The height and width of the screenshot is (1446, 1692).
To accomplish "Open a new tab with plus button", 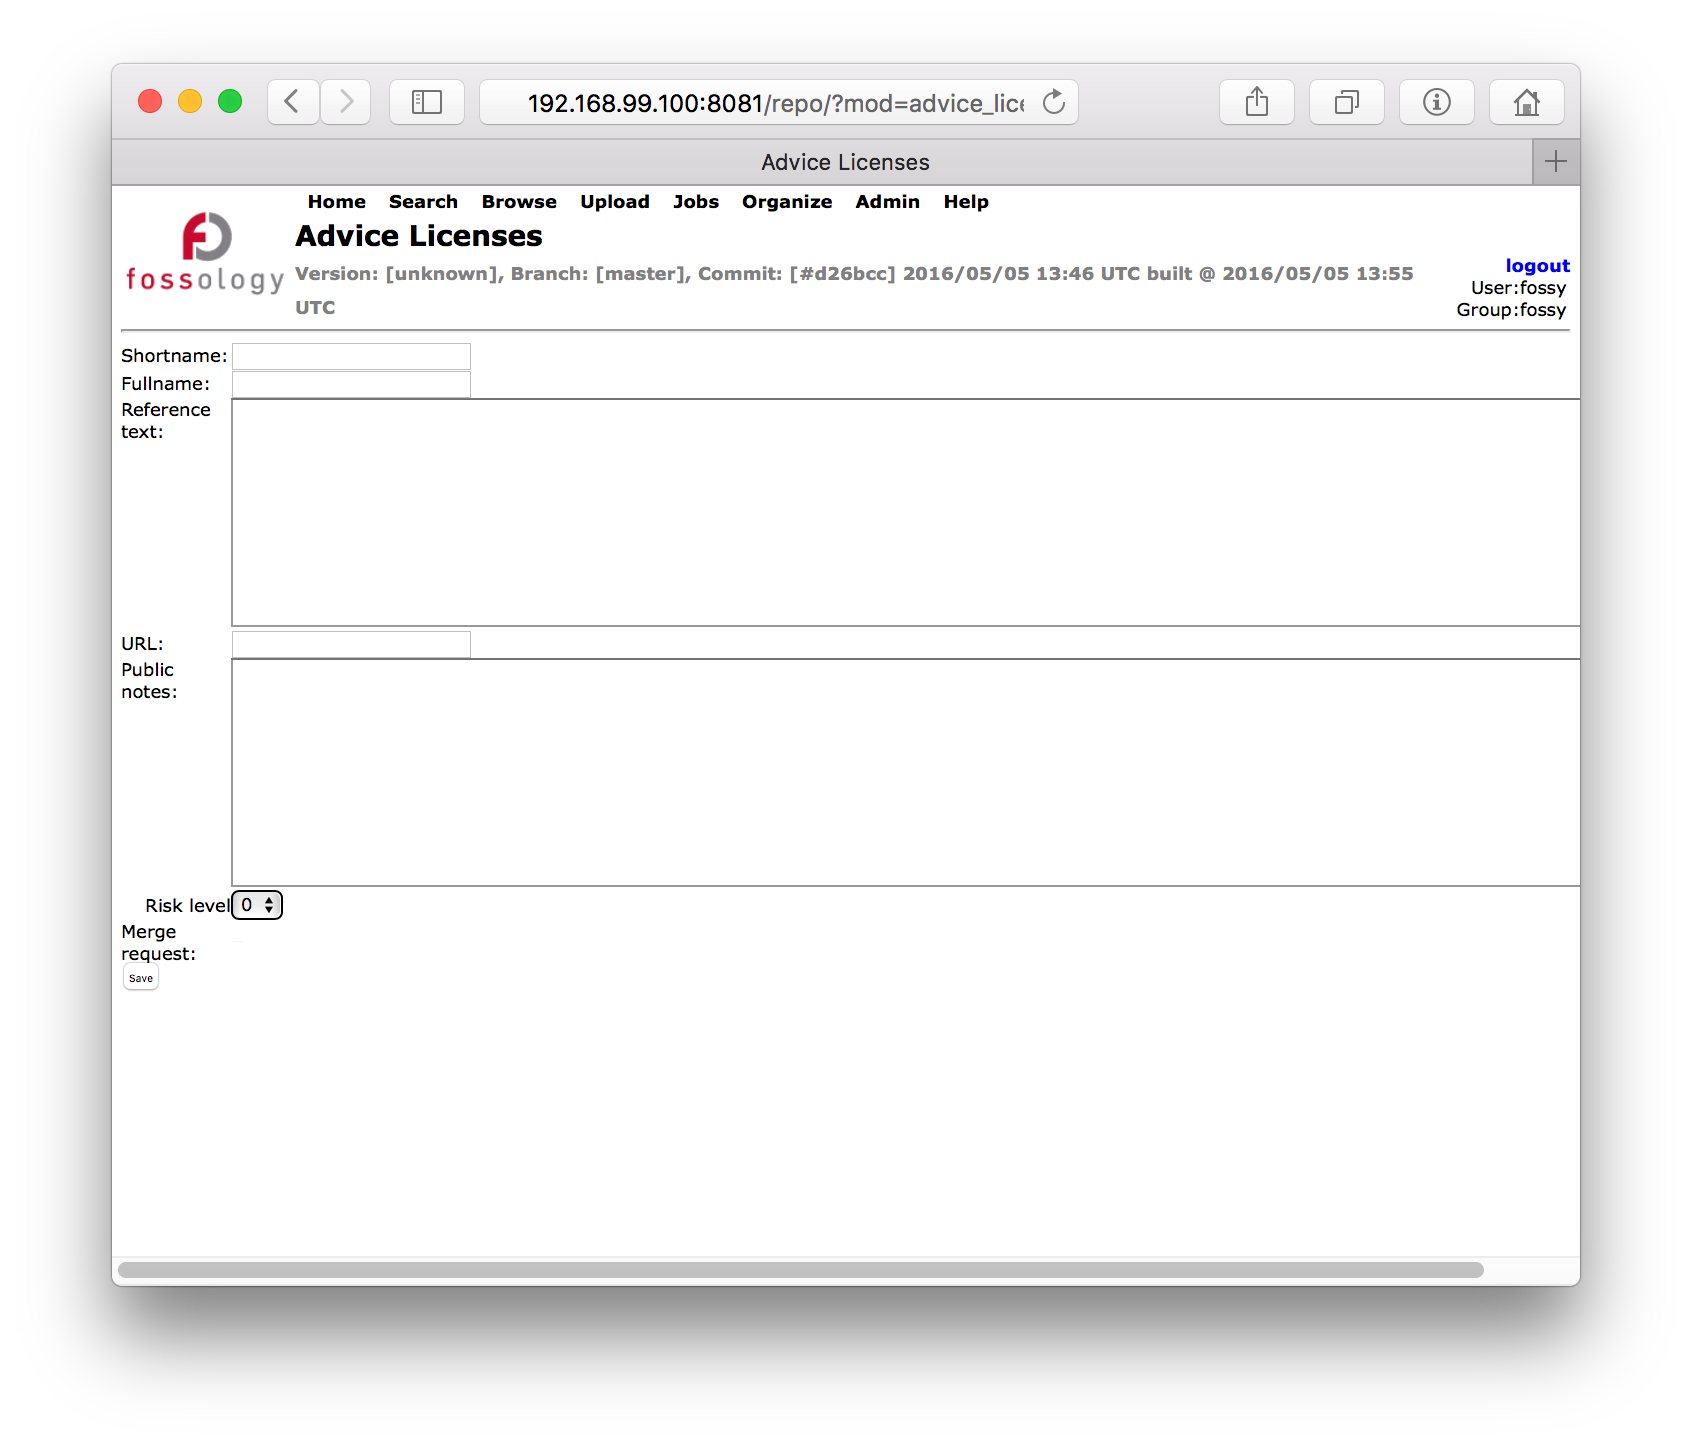I will tap(1556, 162).
